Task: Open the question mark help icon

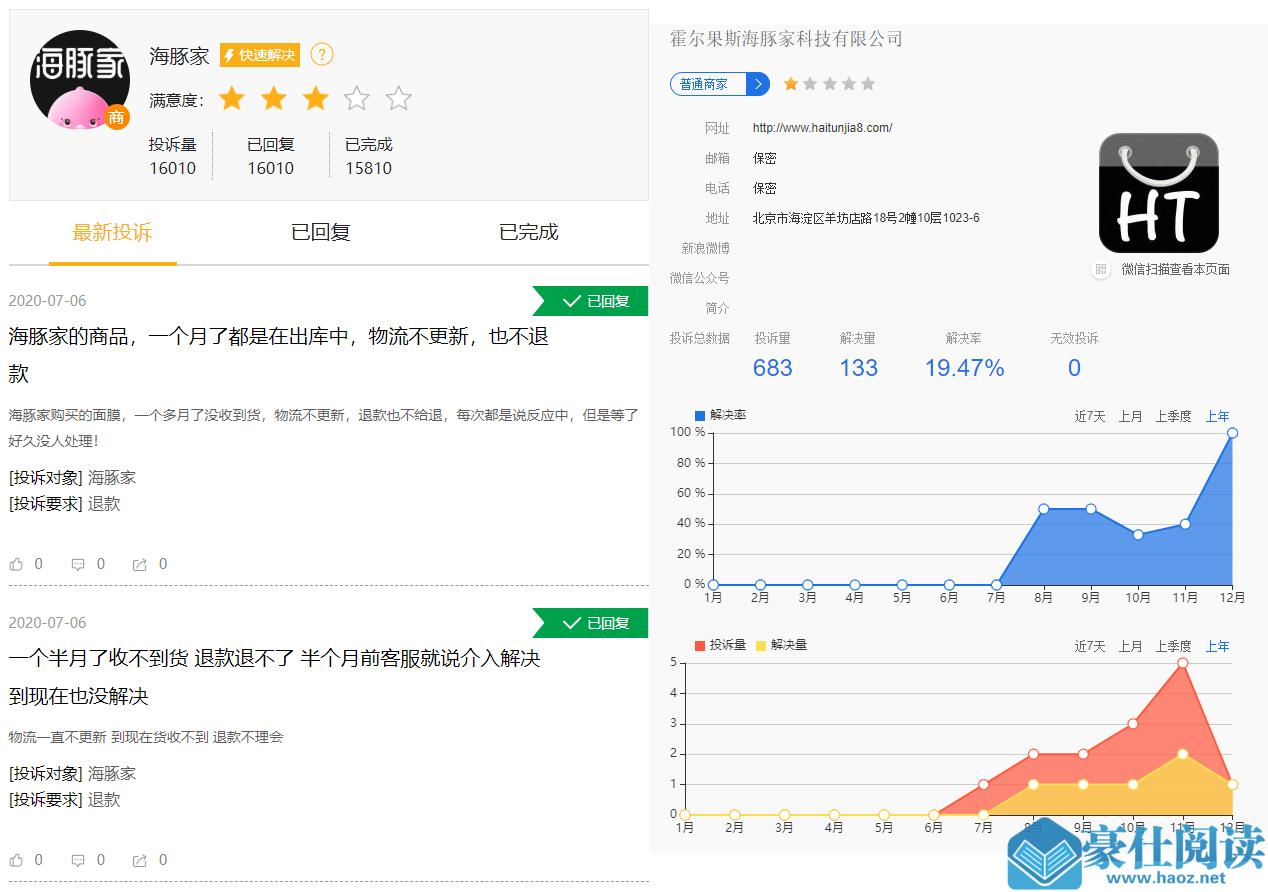Action: (322, 55)
